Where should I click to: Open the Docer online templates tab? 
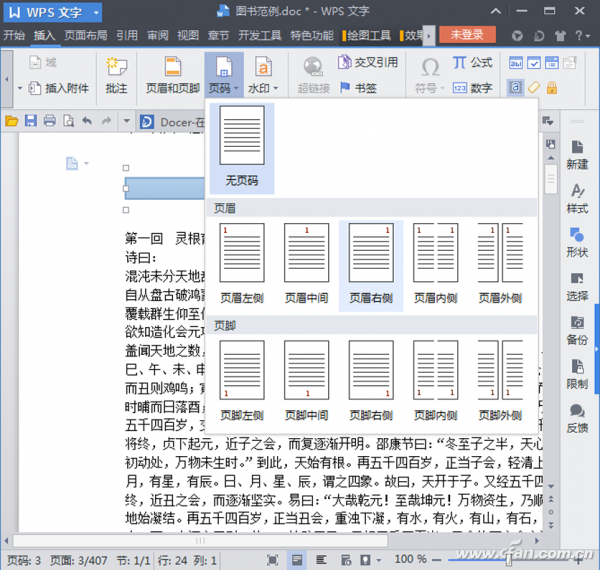[172, 122]
